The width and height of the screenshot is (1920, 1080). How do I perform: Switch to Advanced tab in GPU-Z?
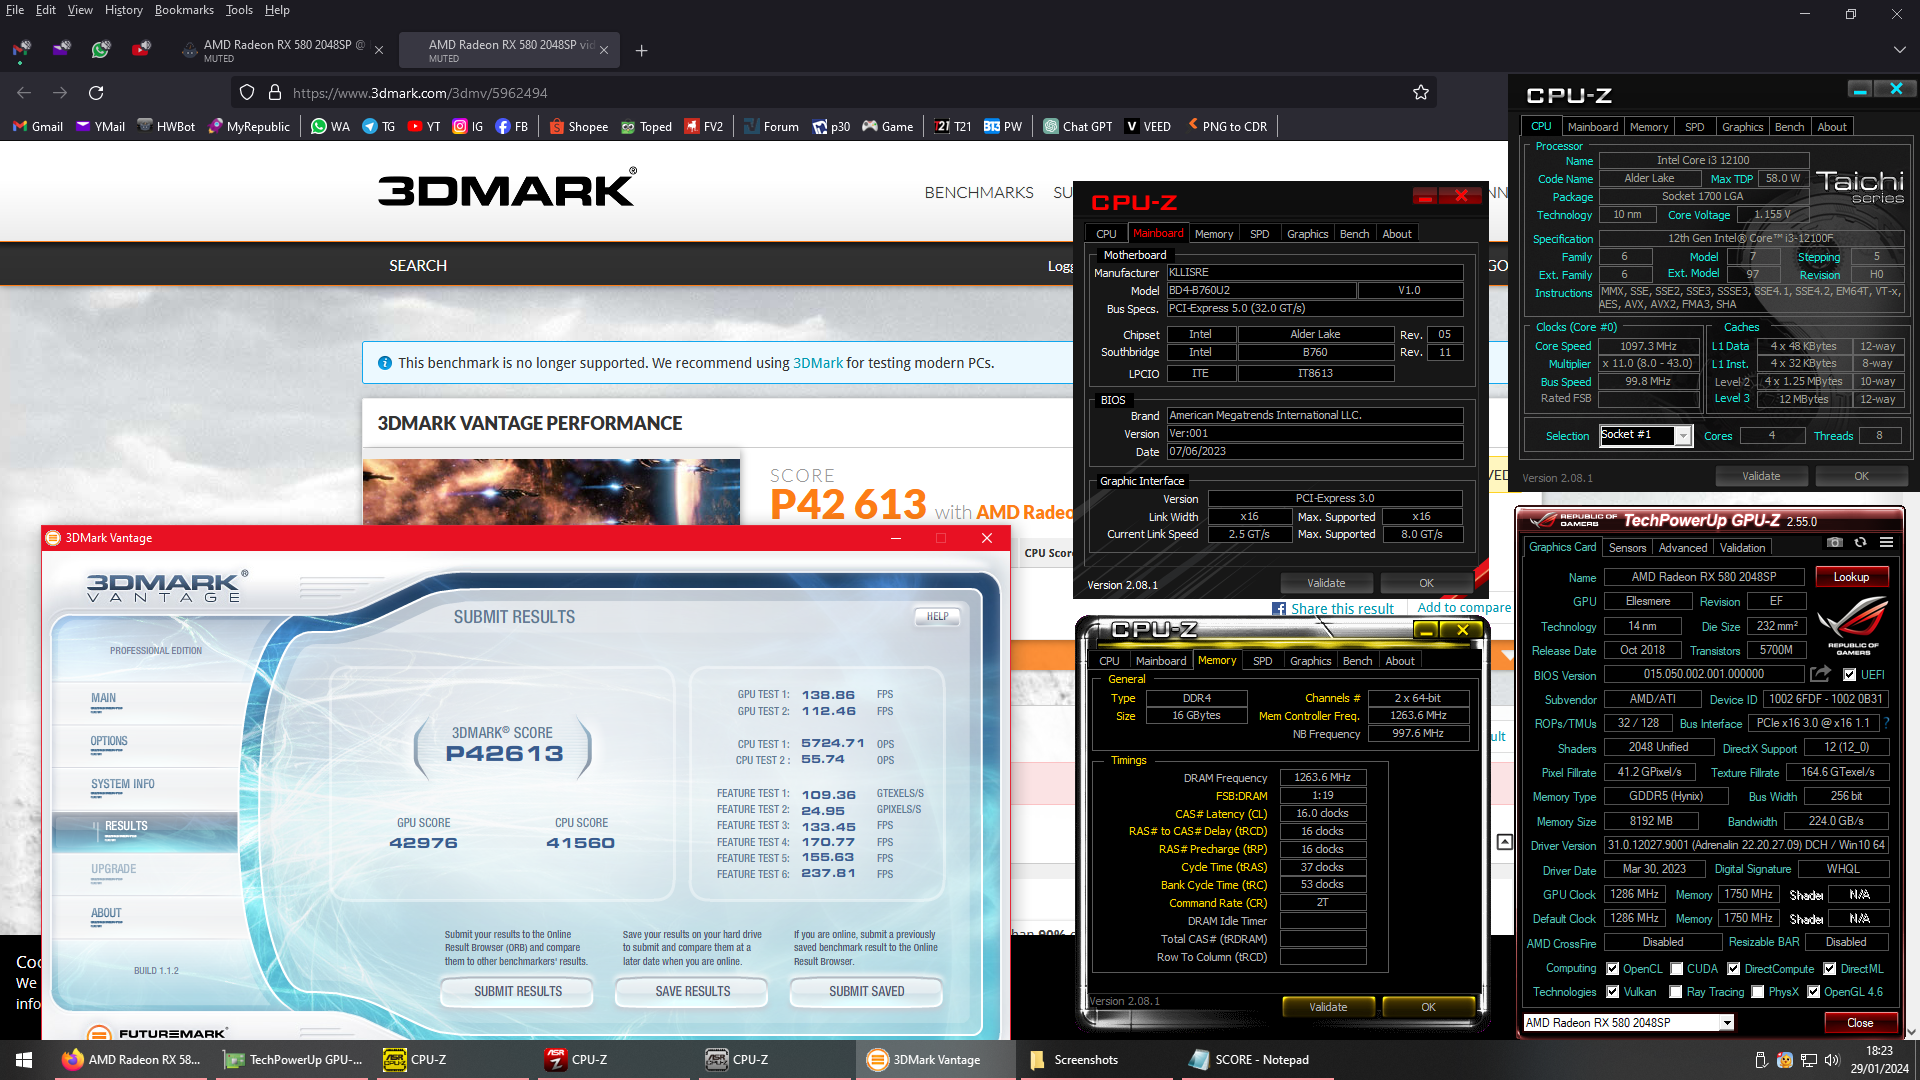point(1683,548)
